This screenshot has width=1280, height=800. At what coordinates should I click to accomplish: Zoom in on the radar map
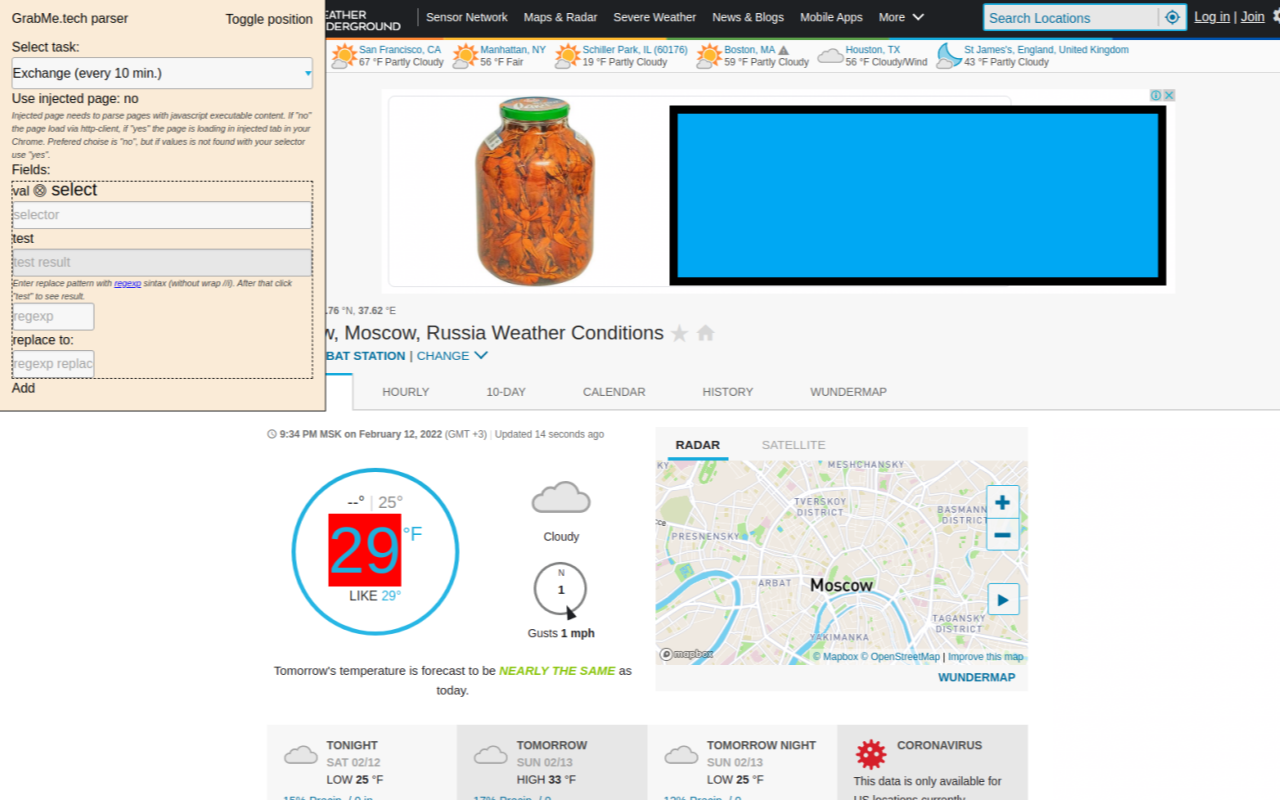tap(1002, 503)
